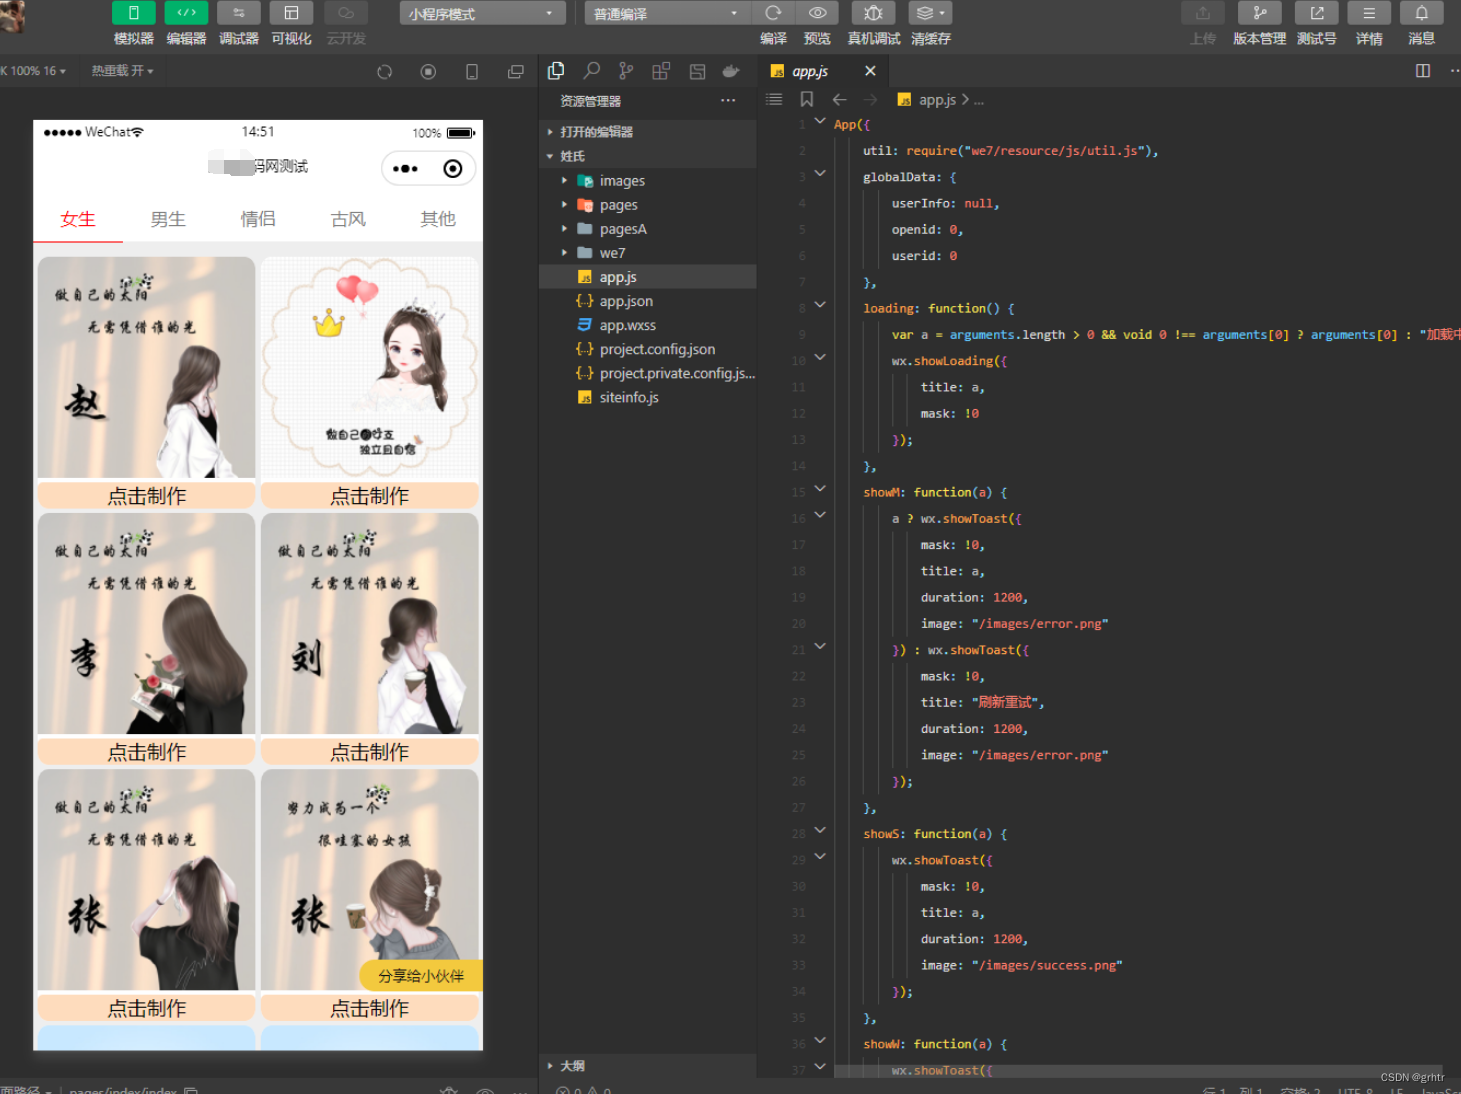This screenshot has height=1094, width=1461.
Task: Click the simulator refresh icon
Action: [x=384, y=72]
